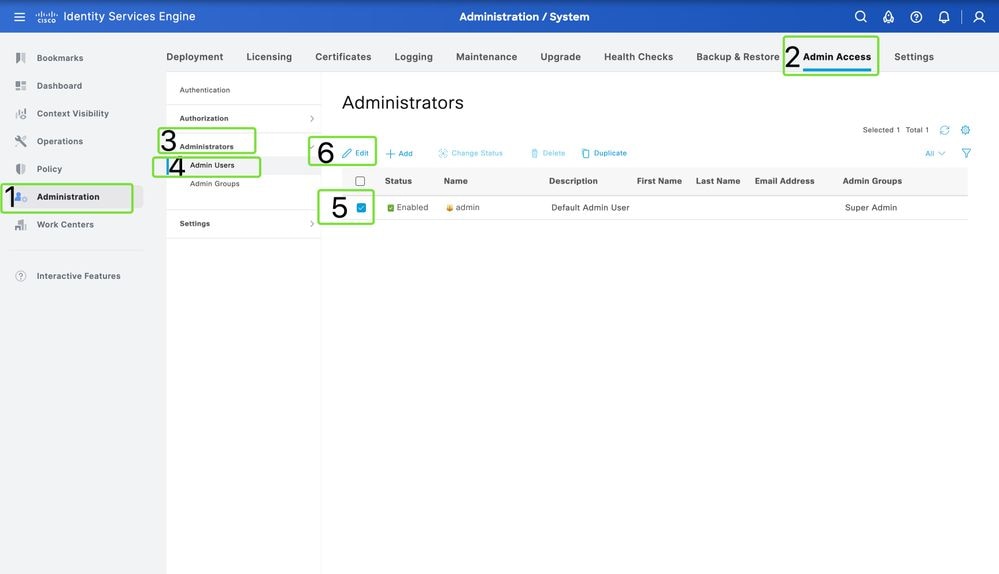Select Admin Users in the tree
The height and width of the screenshot is (574, 999).
click(x=212, y=165)
